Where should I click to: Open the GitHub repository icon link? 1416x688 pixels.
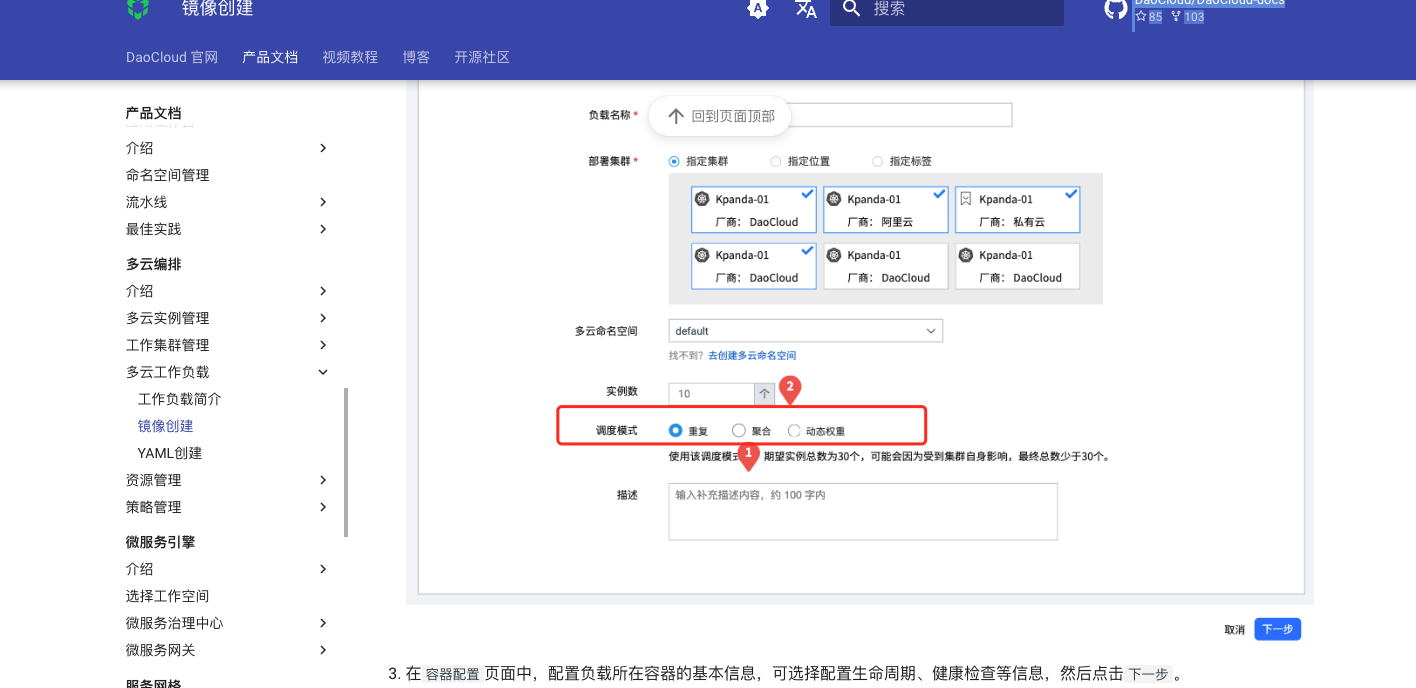pos(1116,8)
